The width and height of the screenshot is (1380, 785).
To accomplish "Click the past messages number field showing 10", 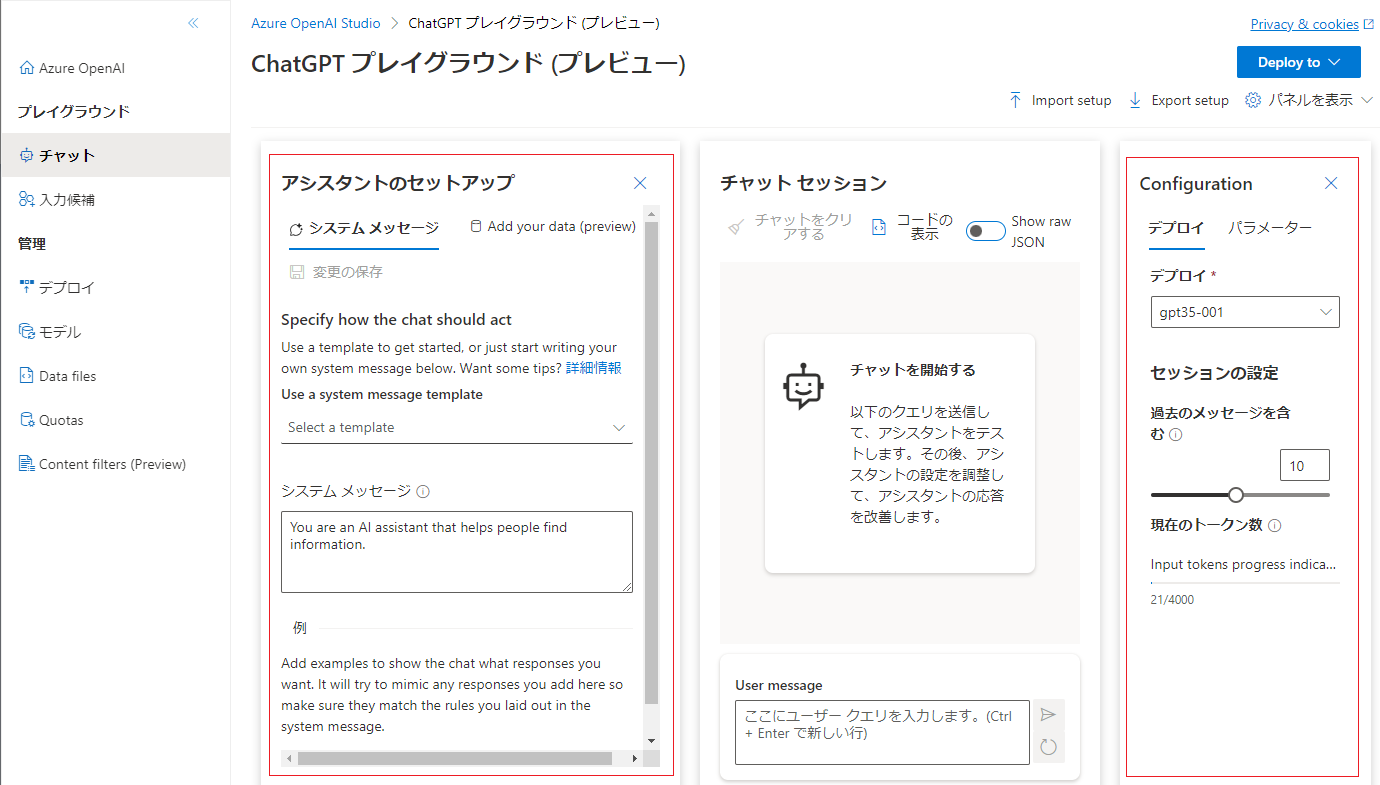I will tap(1305, 466).
